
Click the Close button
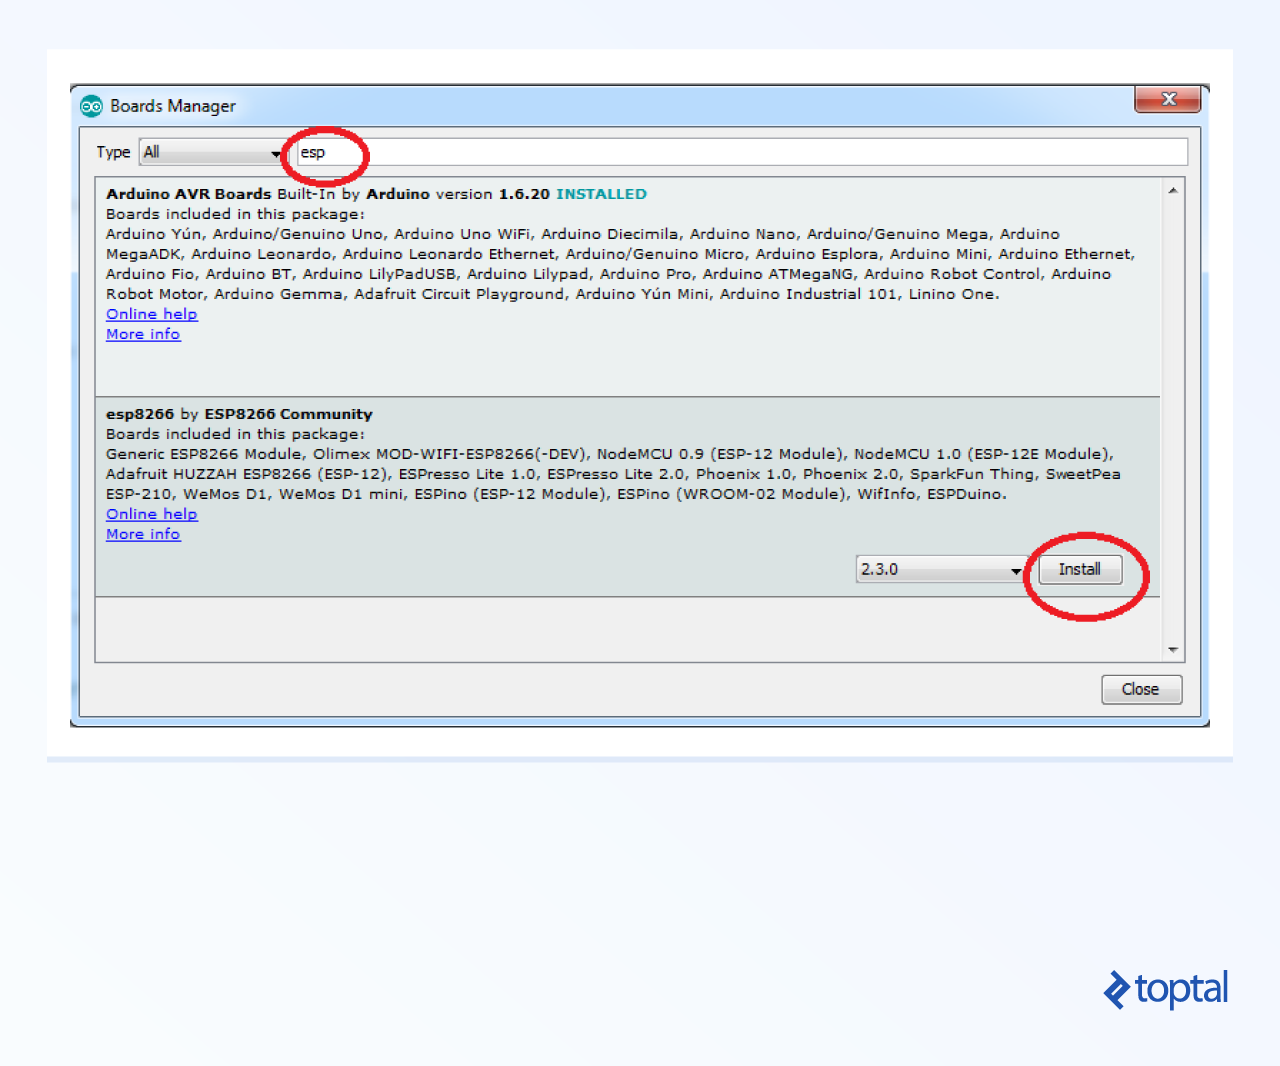click(1141, 689)
